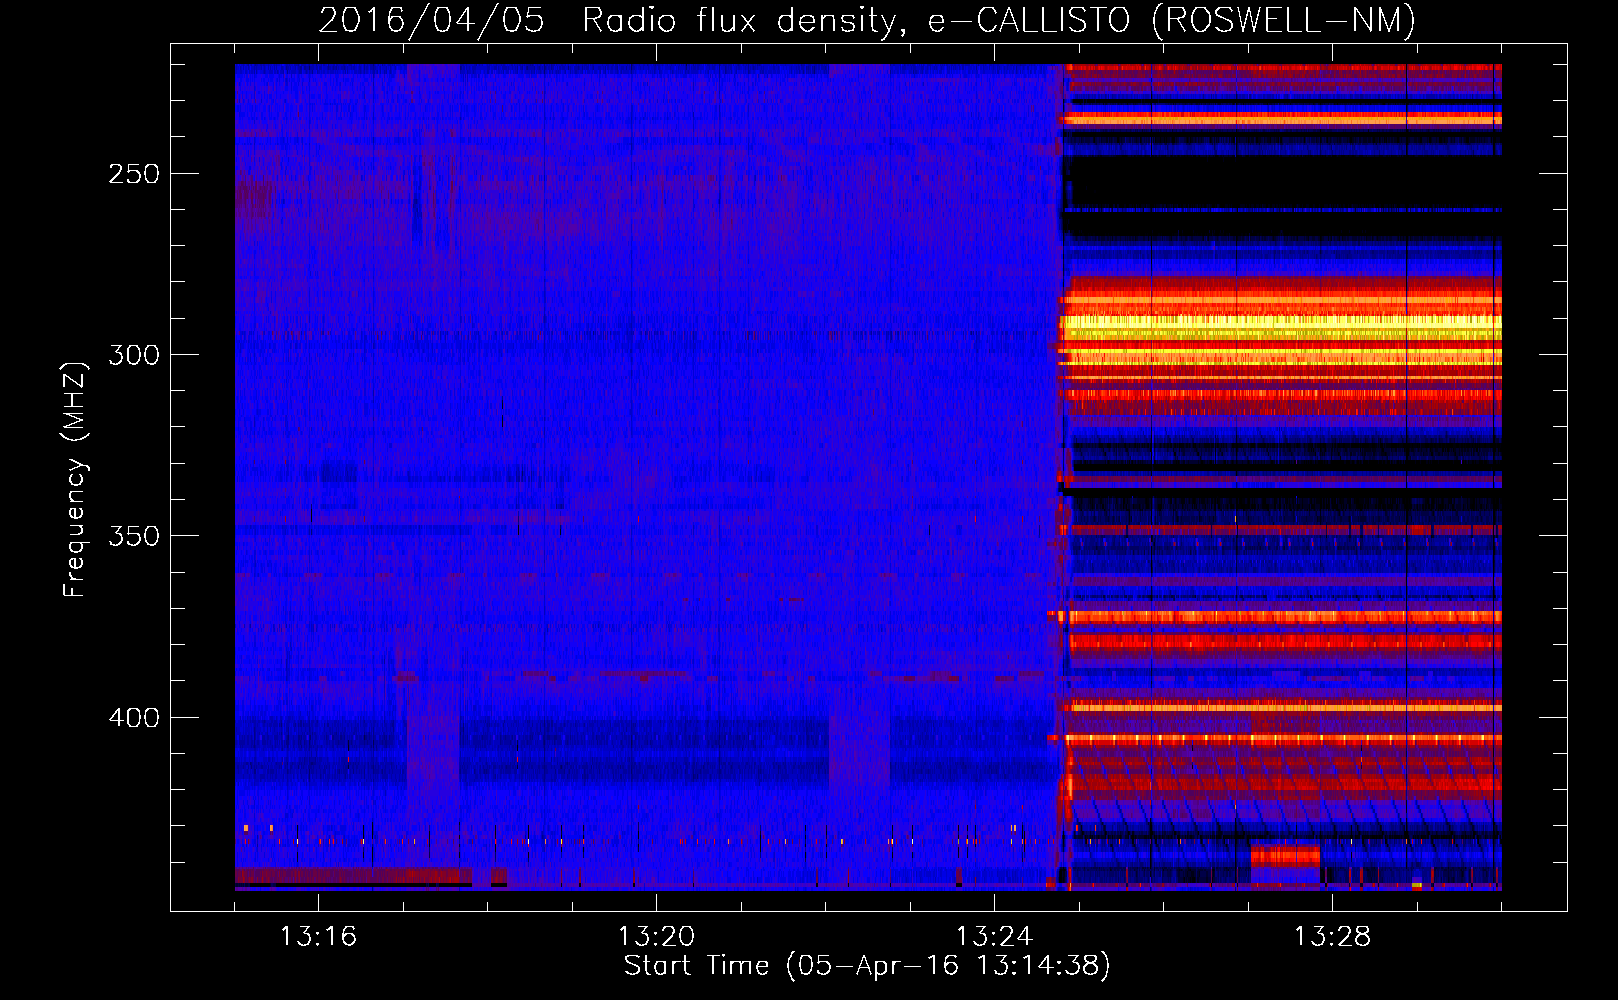Click the 13:16 time tick label

318,937
